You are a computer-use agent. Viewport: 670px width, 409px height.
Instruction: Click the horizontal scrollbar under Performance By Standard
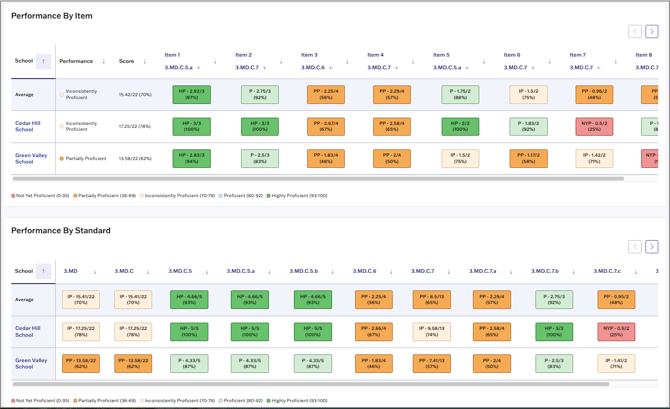(x=311, y=384)
